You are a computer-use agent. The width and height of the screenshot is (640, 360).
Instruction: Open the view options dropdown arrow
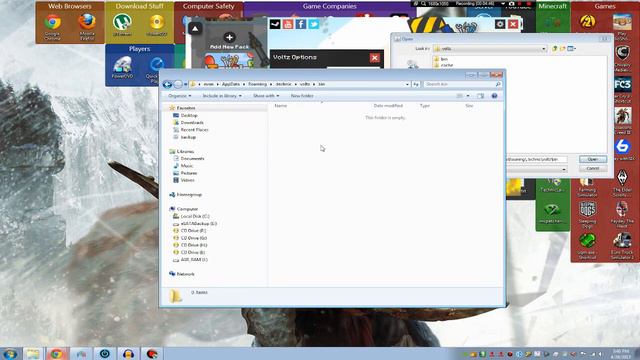click(x=468, y=96)
